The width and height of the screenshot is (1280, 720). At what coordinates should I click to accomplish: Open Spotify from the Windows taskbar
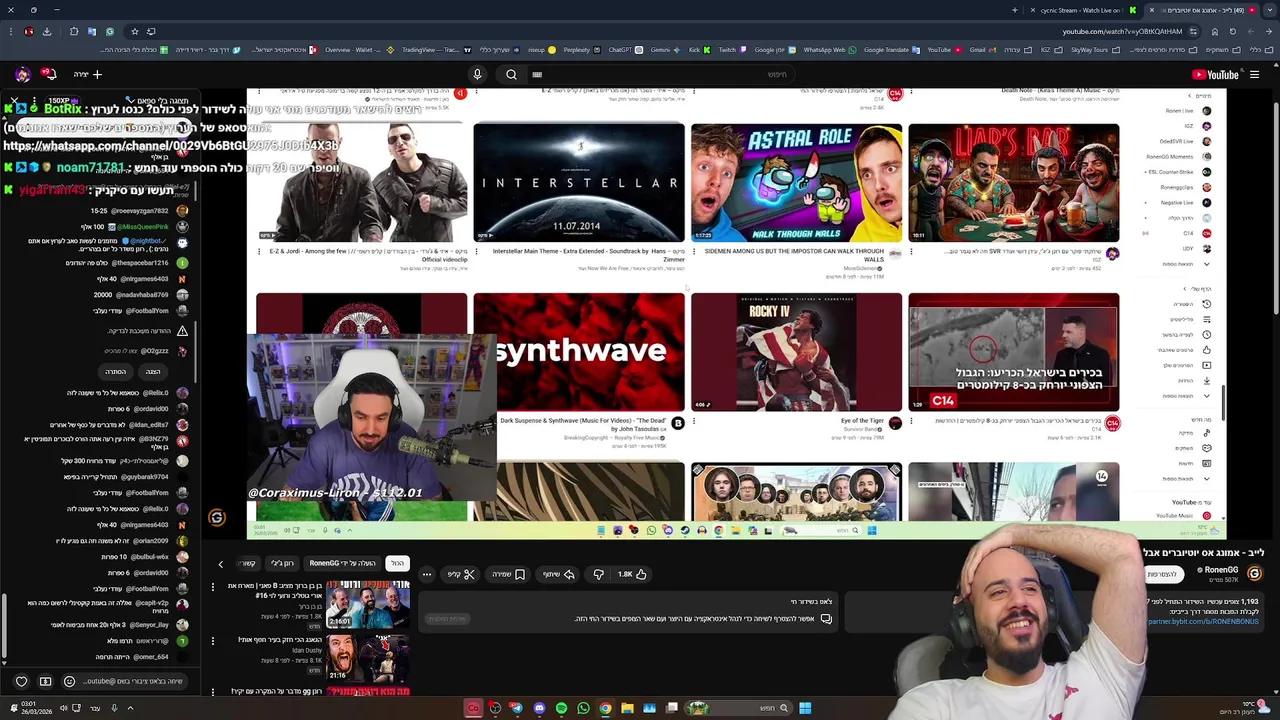561,708
